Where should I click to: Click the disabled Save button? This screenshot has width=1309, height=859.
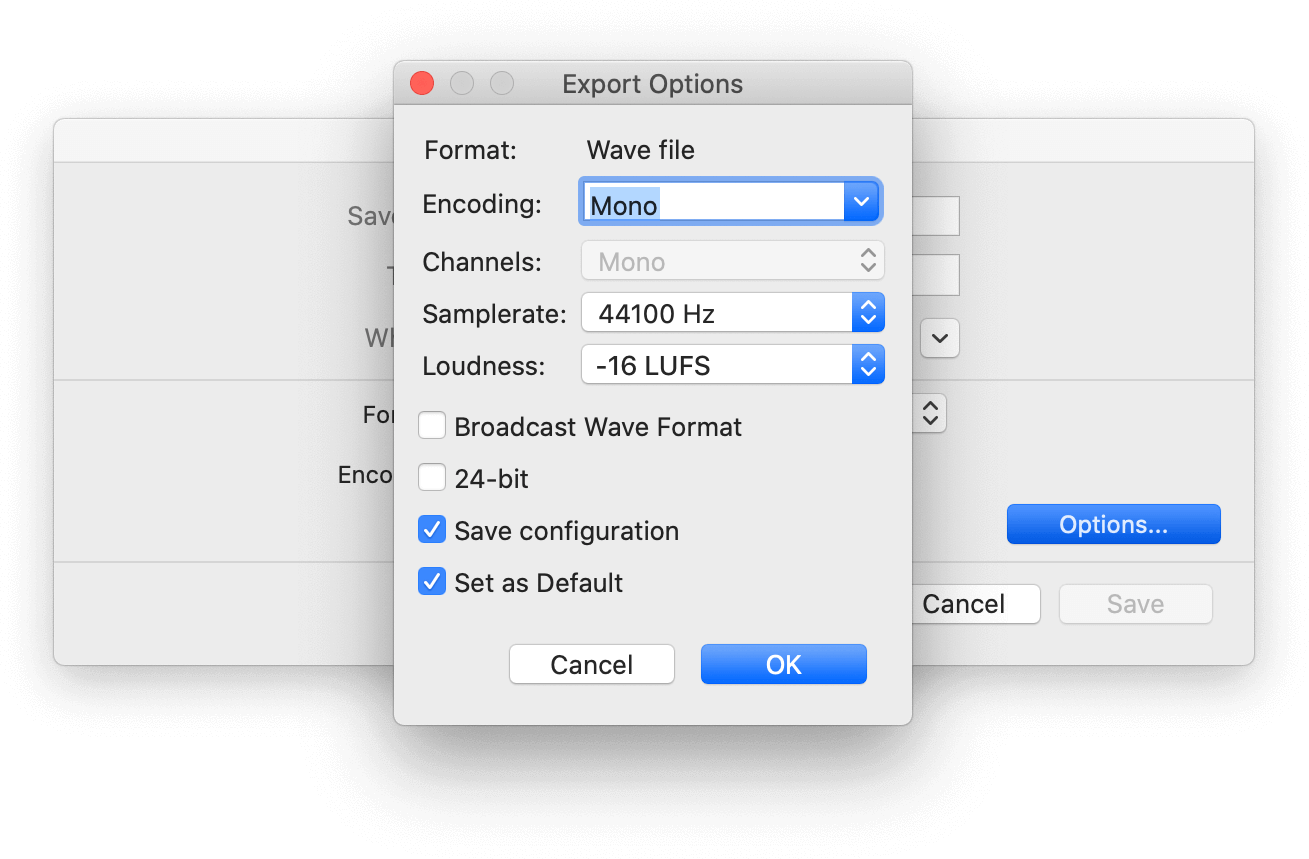[1135, 603]
